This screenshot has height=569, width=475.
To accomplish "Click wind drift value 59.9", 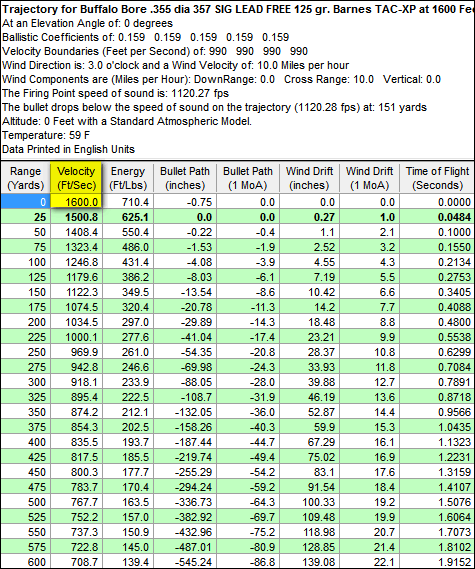I will (x=309, y=427).
